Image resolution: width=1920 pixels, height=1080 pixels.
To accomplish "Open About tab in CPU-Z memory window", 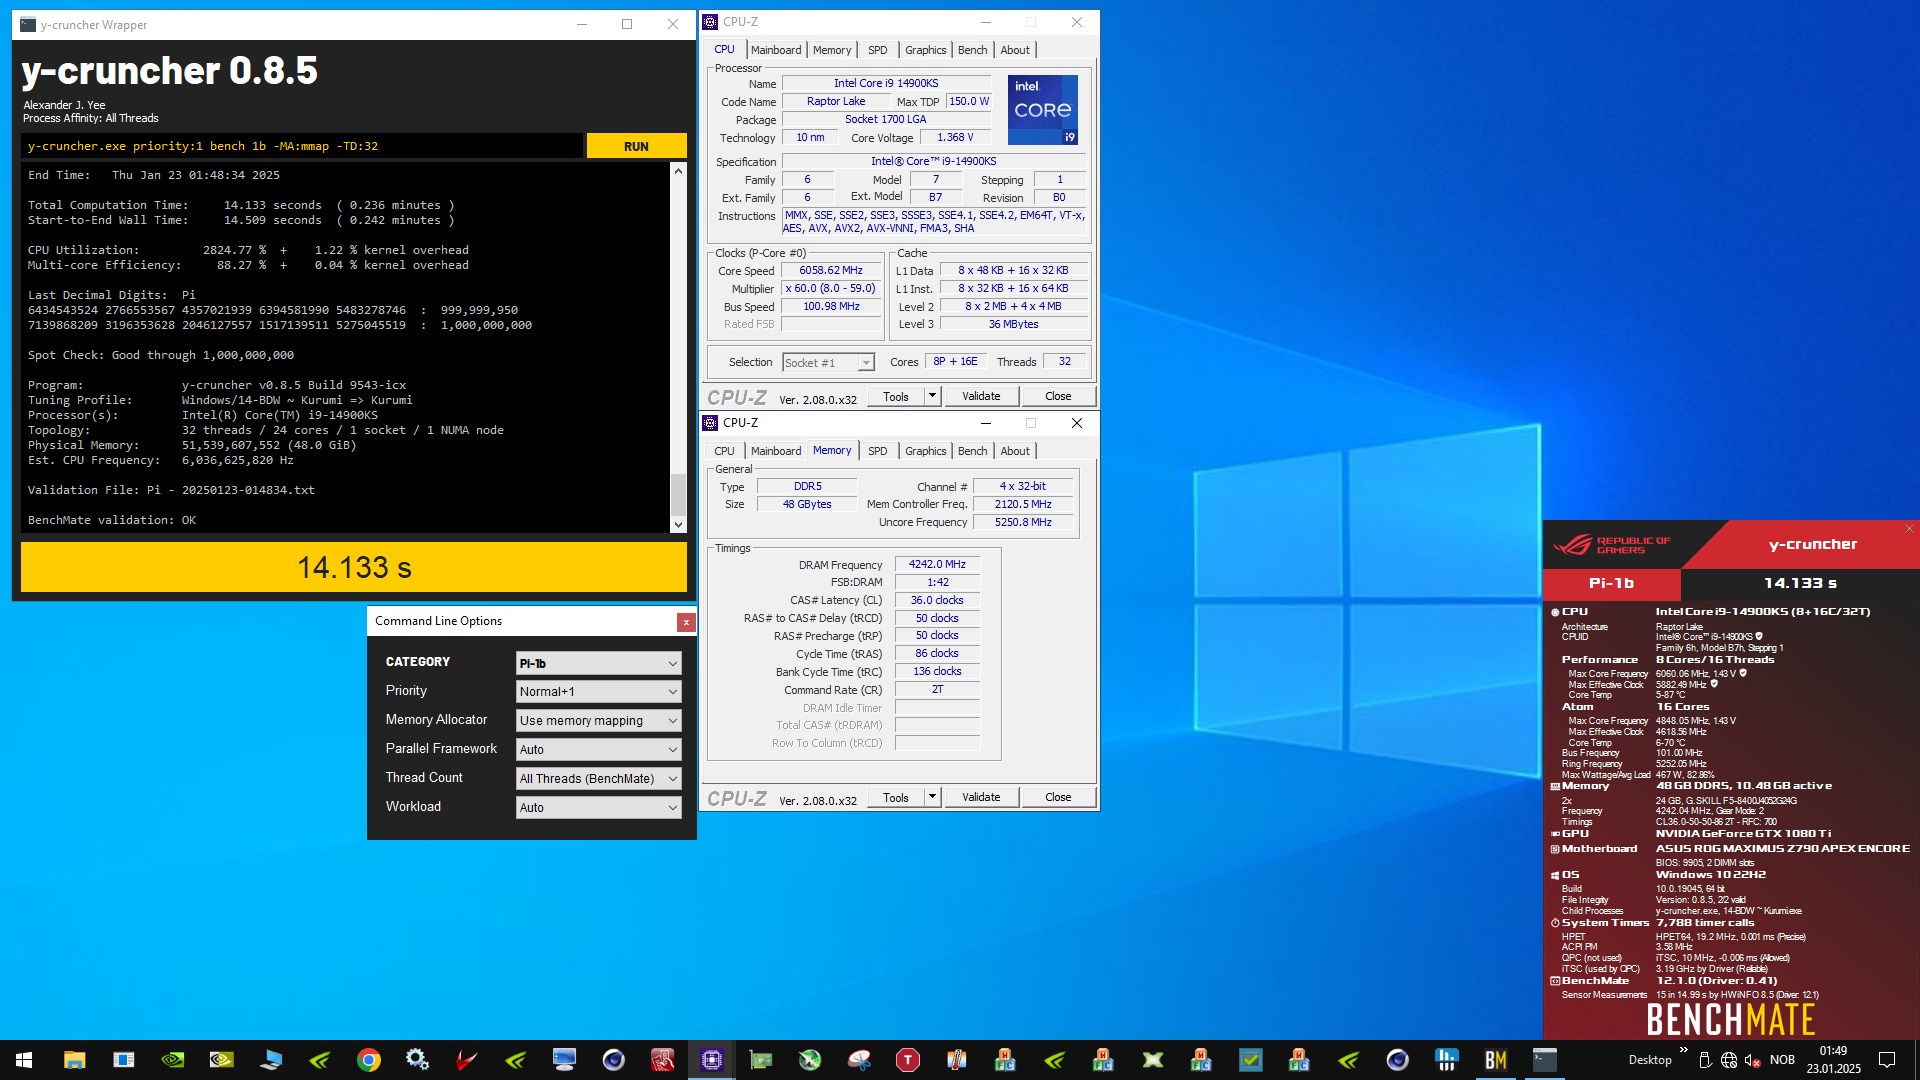I will (1015, 451).
